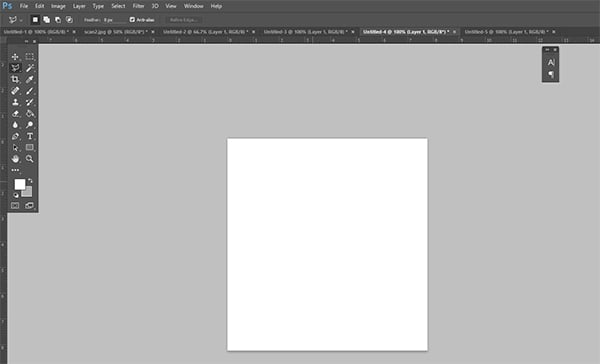The image size is (600, 364).
Task: Toggle Quick Mask mode
Action: pos(15,206)
